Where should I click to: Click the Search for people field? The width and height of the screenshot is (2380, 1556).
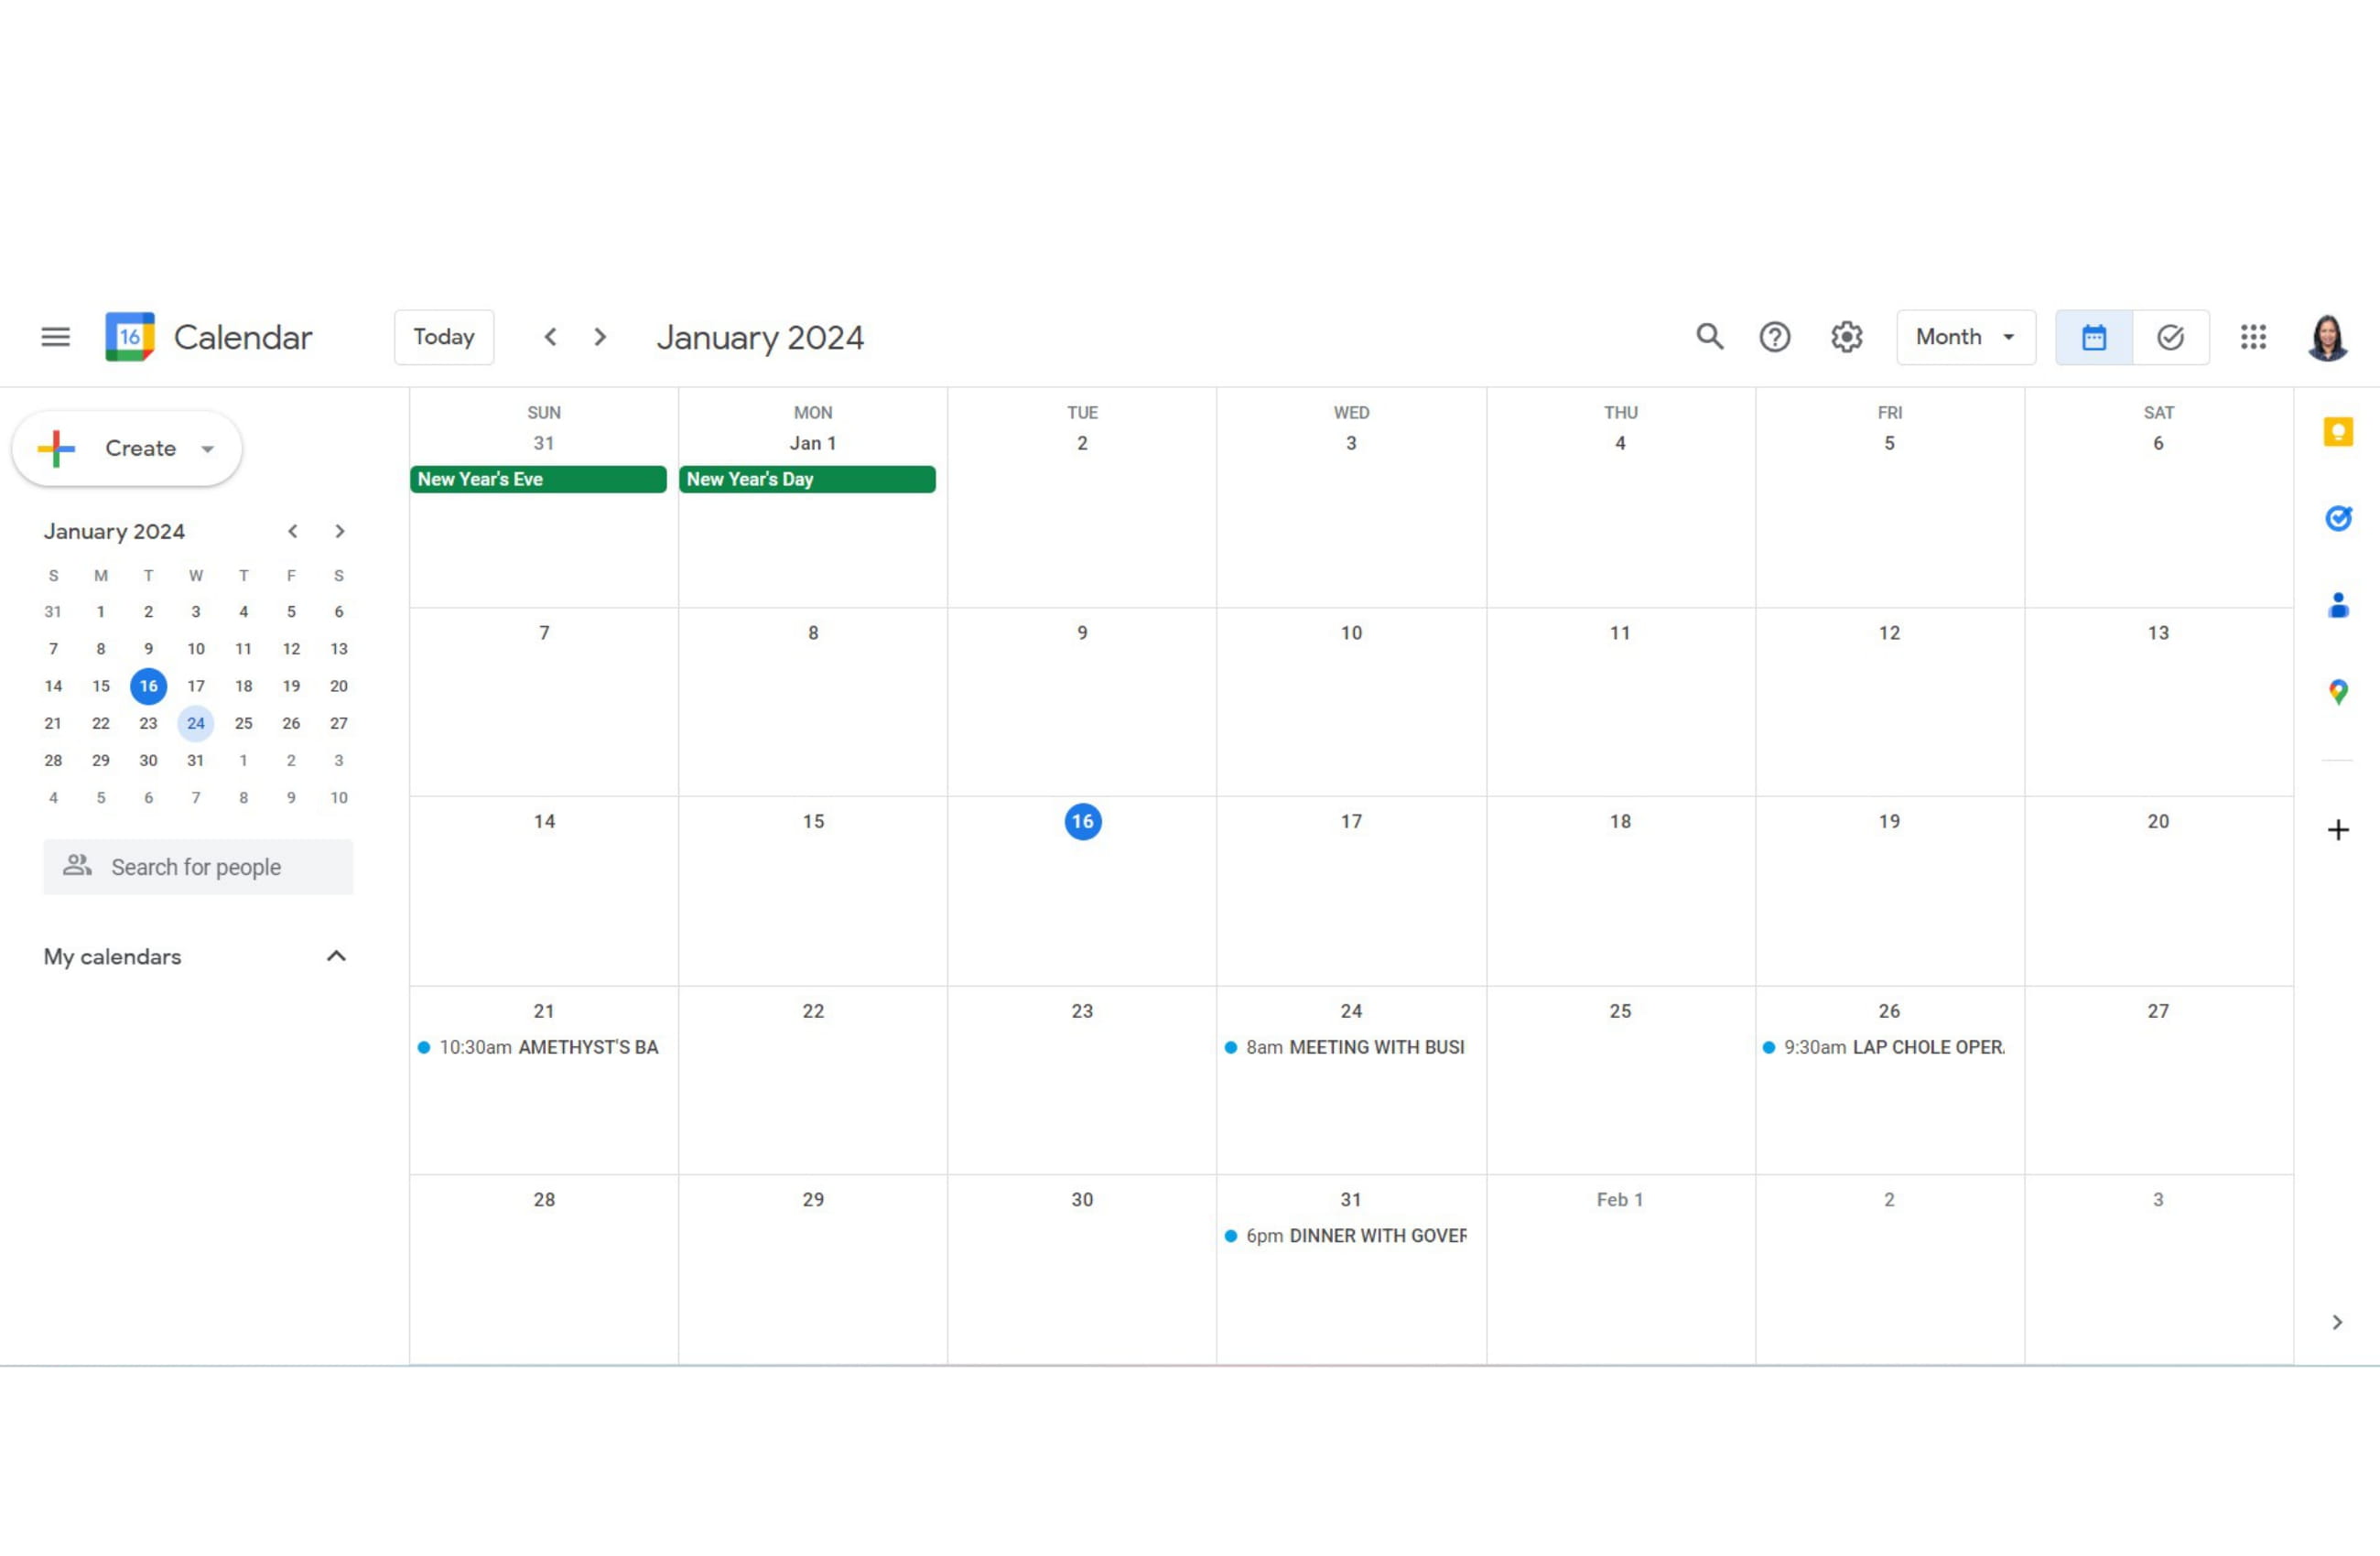point(198,867)
